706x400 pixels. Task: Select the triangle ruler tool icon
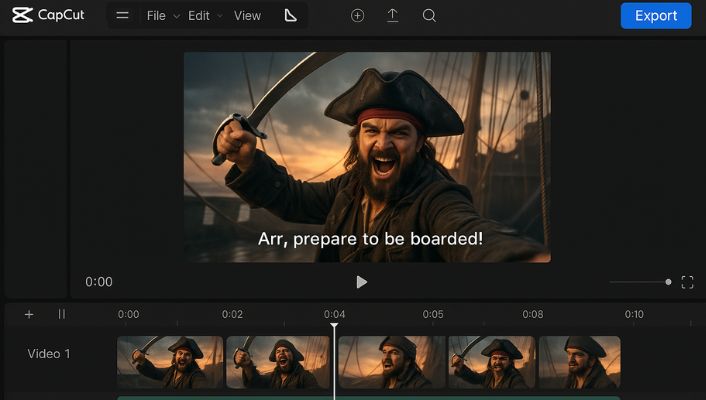(290, 16)
